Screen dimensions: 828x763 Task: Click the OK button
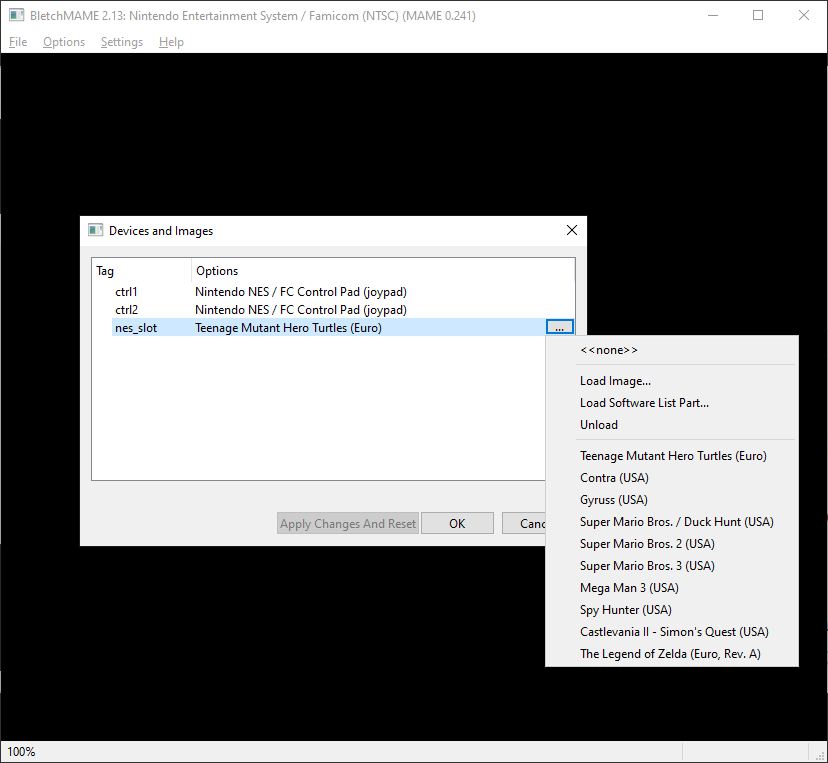(457, 523)
